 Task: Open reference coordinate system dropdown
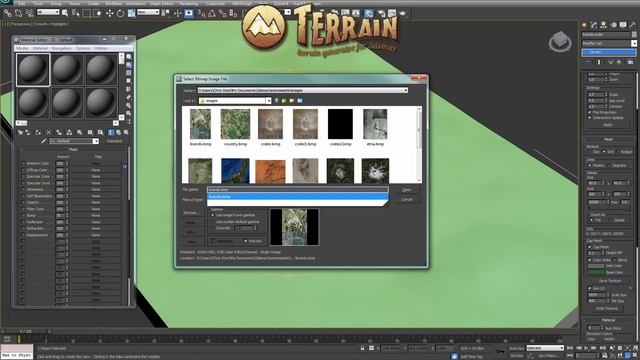click(x=148, y=12)
